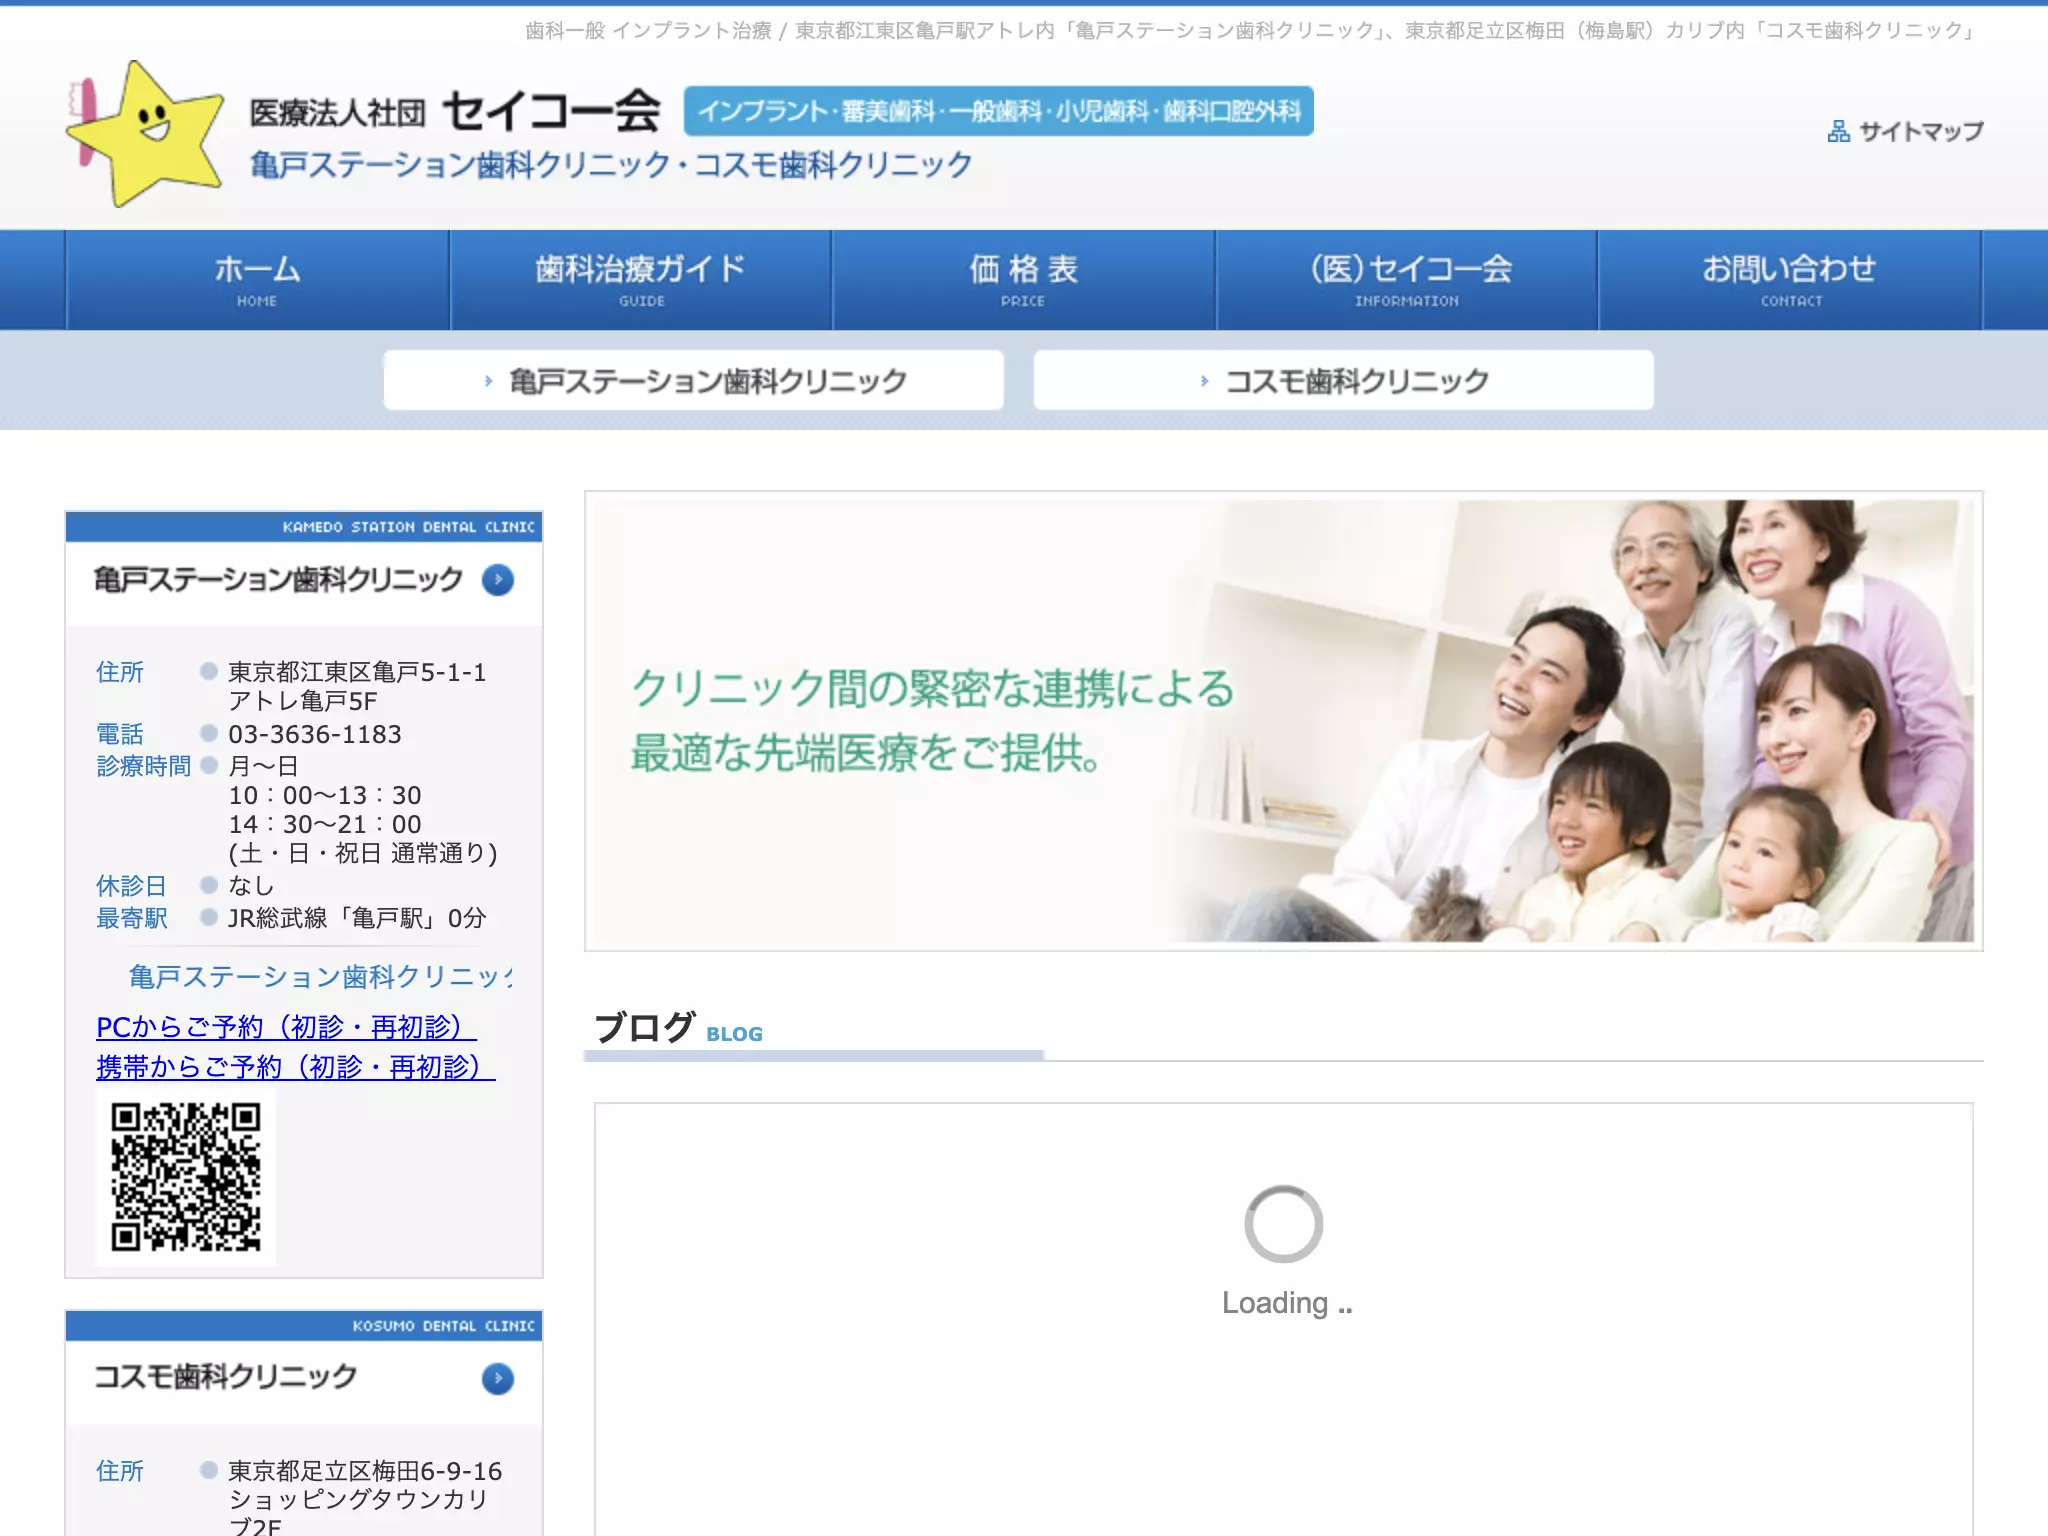Viewport: 2048px width, 1536px height.
Task: Select 価格表 PRICE in navigation bar
Action: tap(1023, 280)
